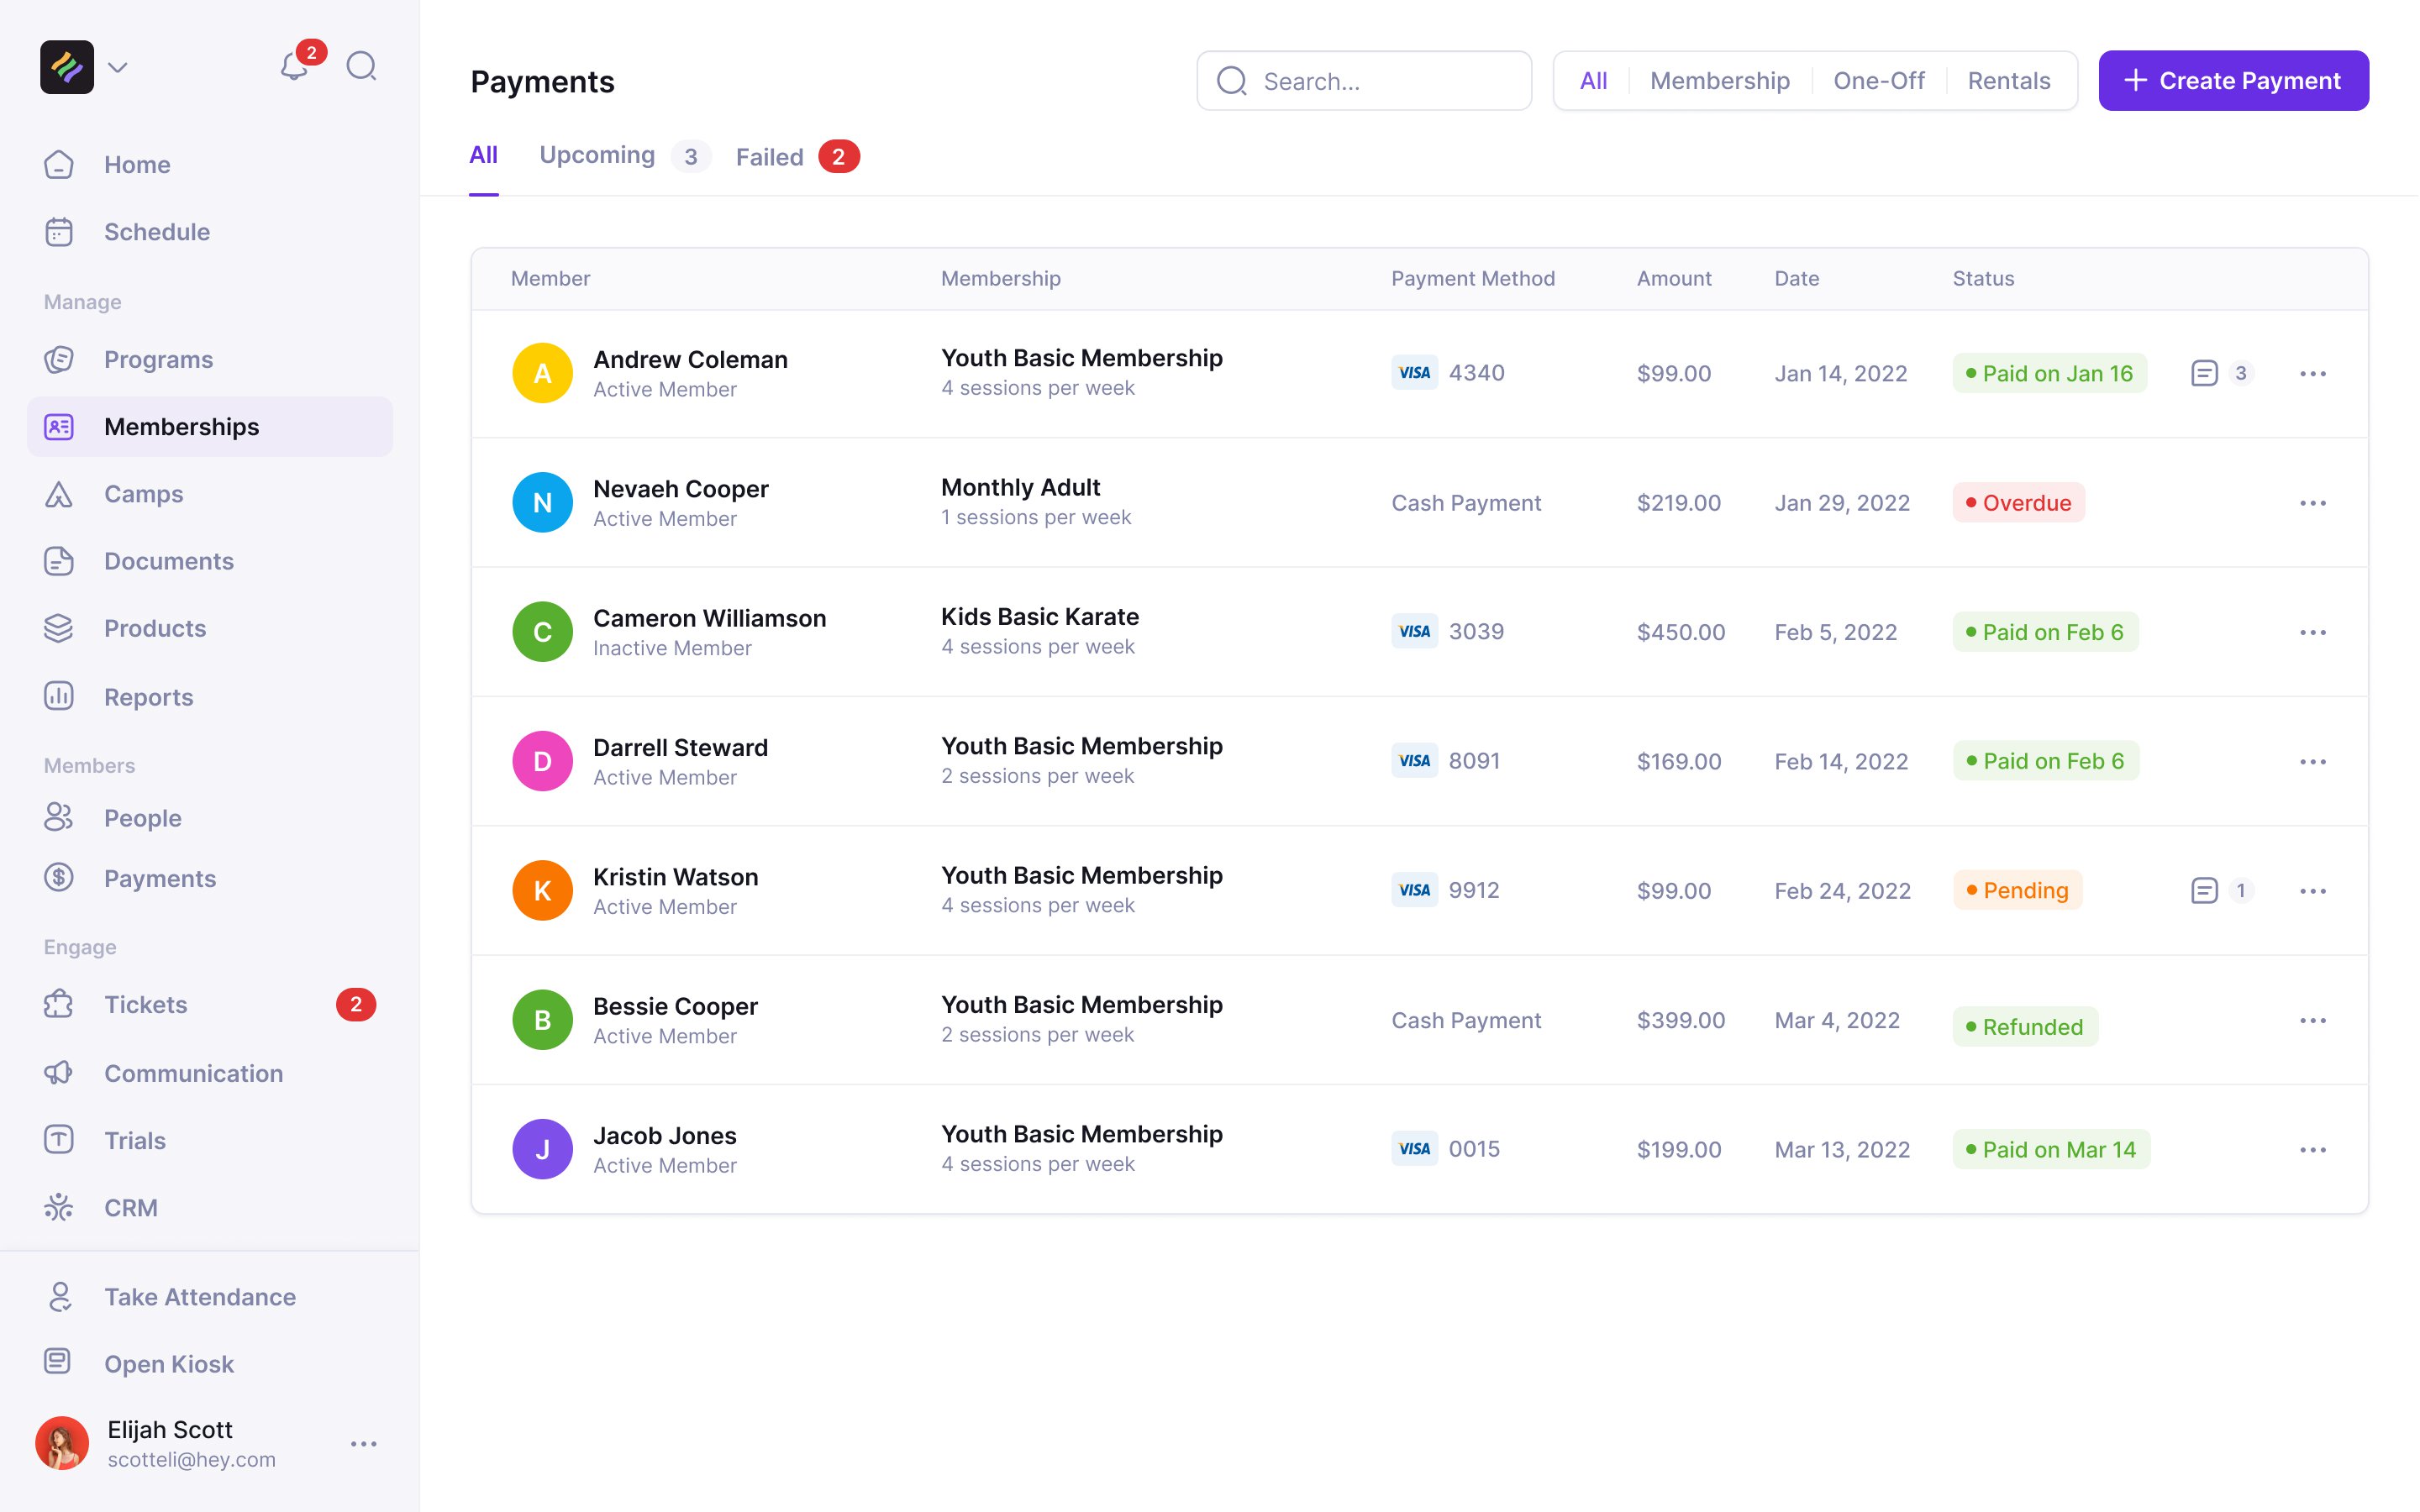Open the notifications bell
The width and height of the screenshot is (2420, 1512).
pos(294,67)
